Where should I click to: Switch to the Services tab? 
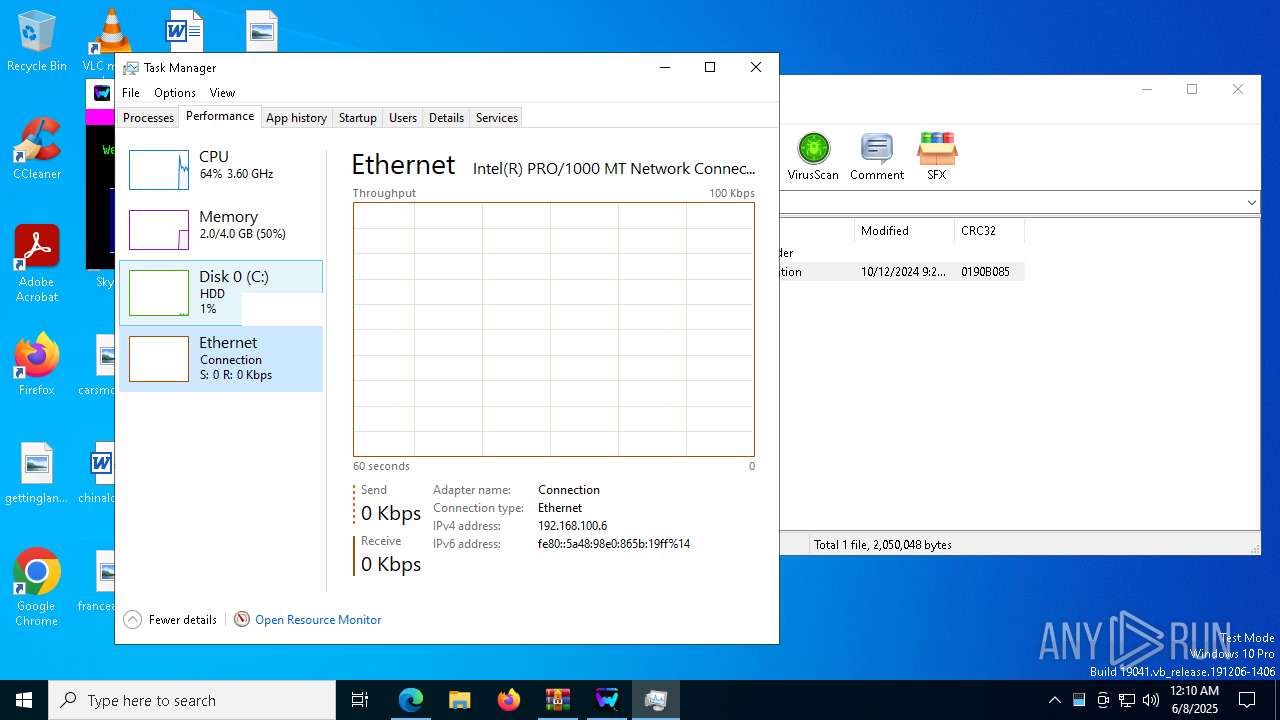(497, 118)
